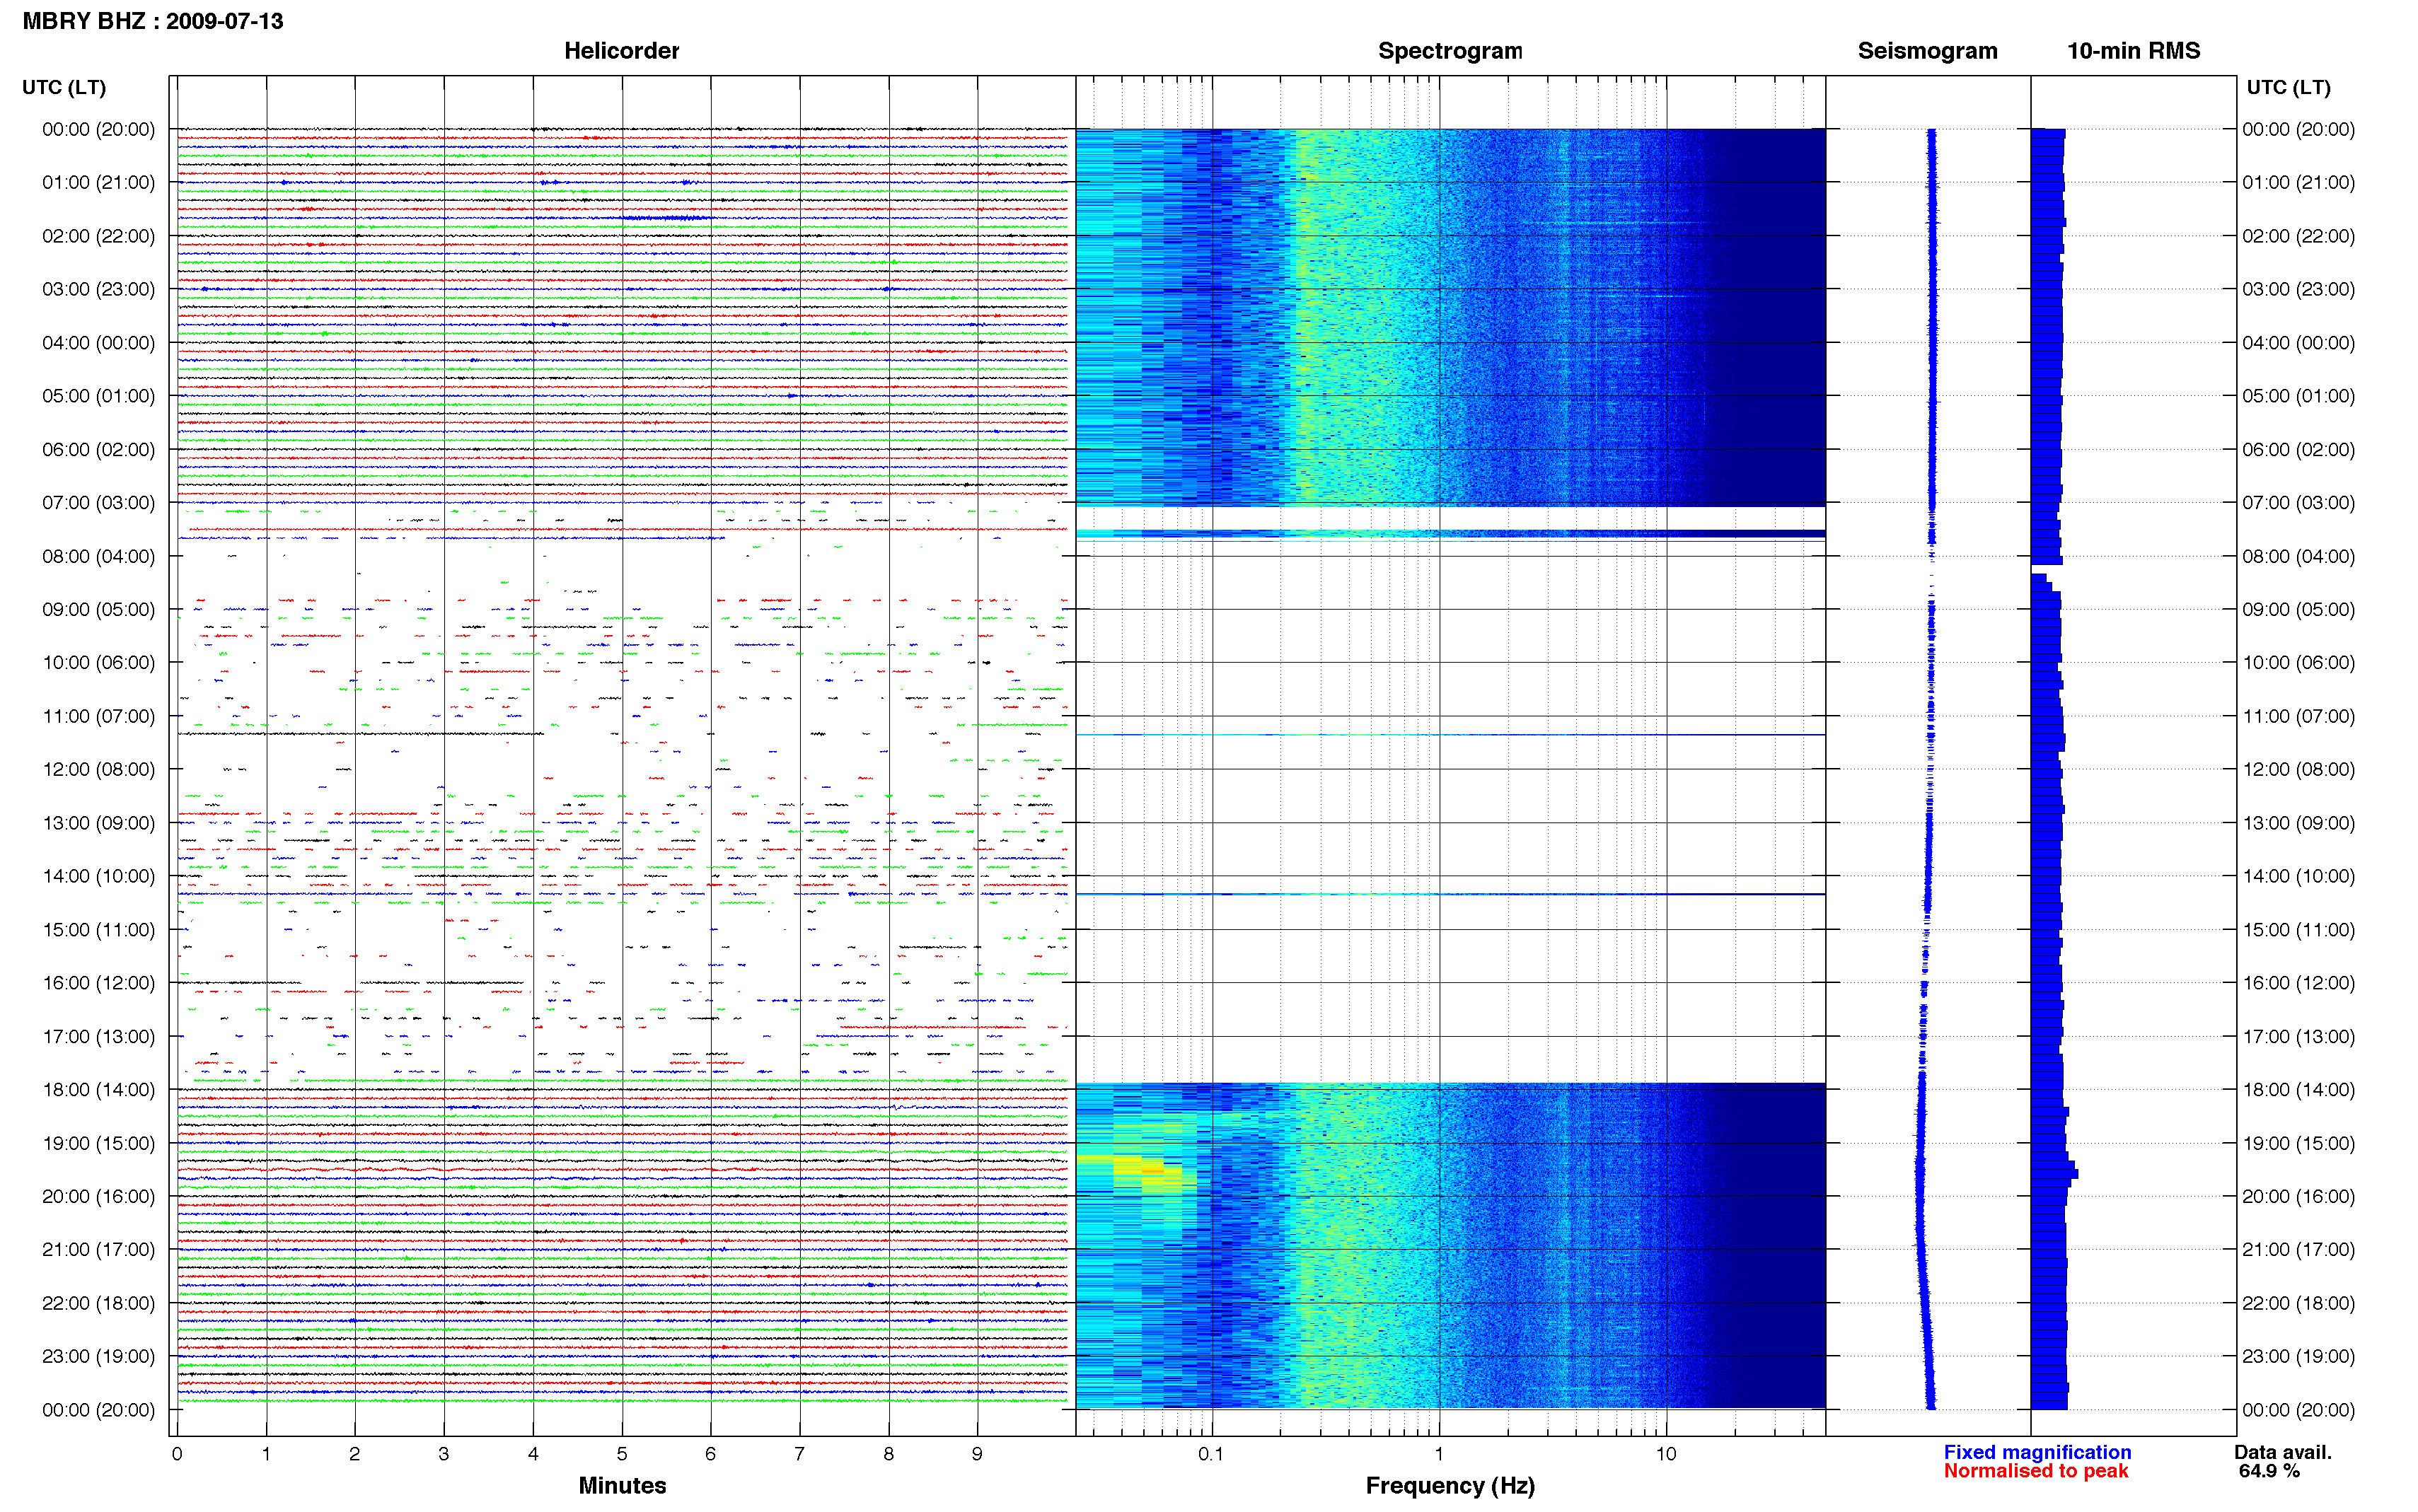
Task: Click the Minutes axis title
Action: (x=622, y=1485)
